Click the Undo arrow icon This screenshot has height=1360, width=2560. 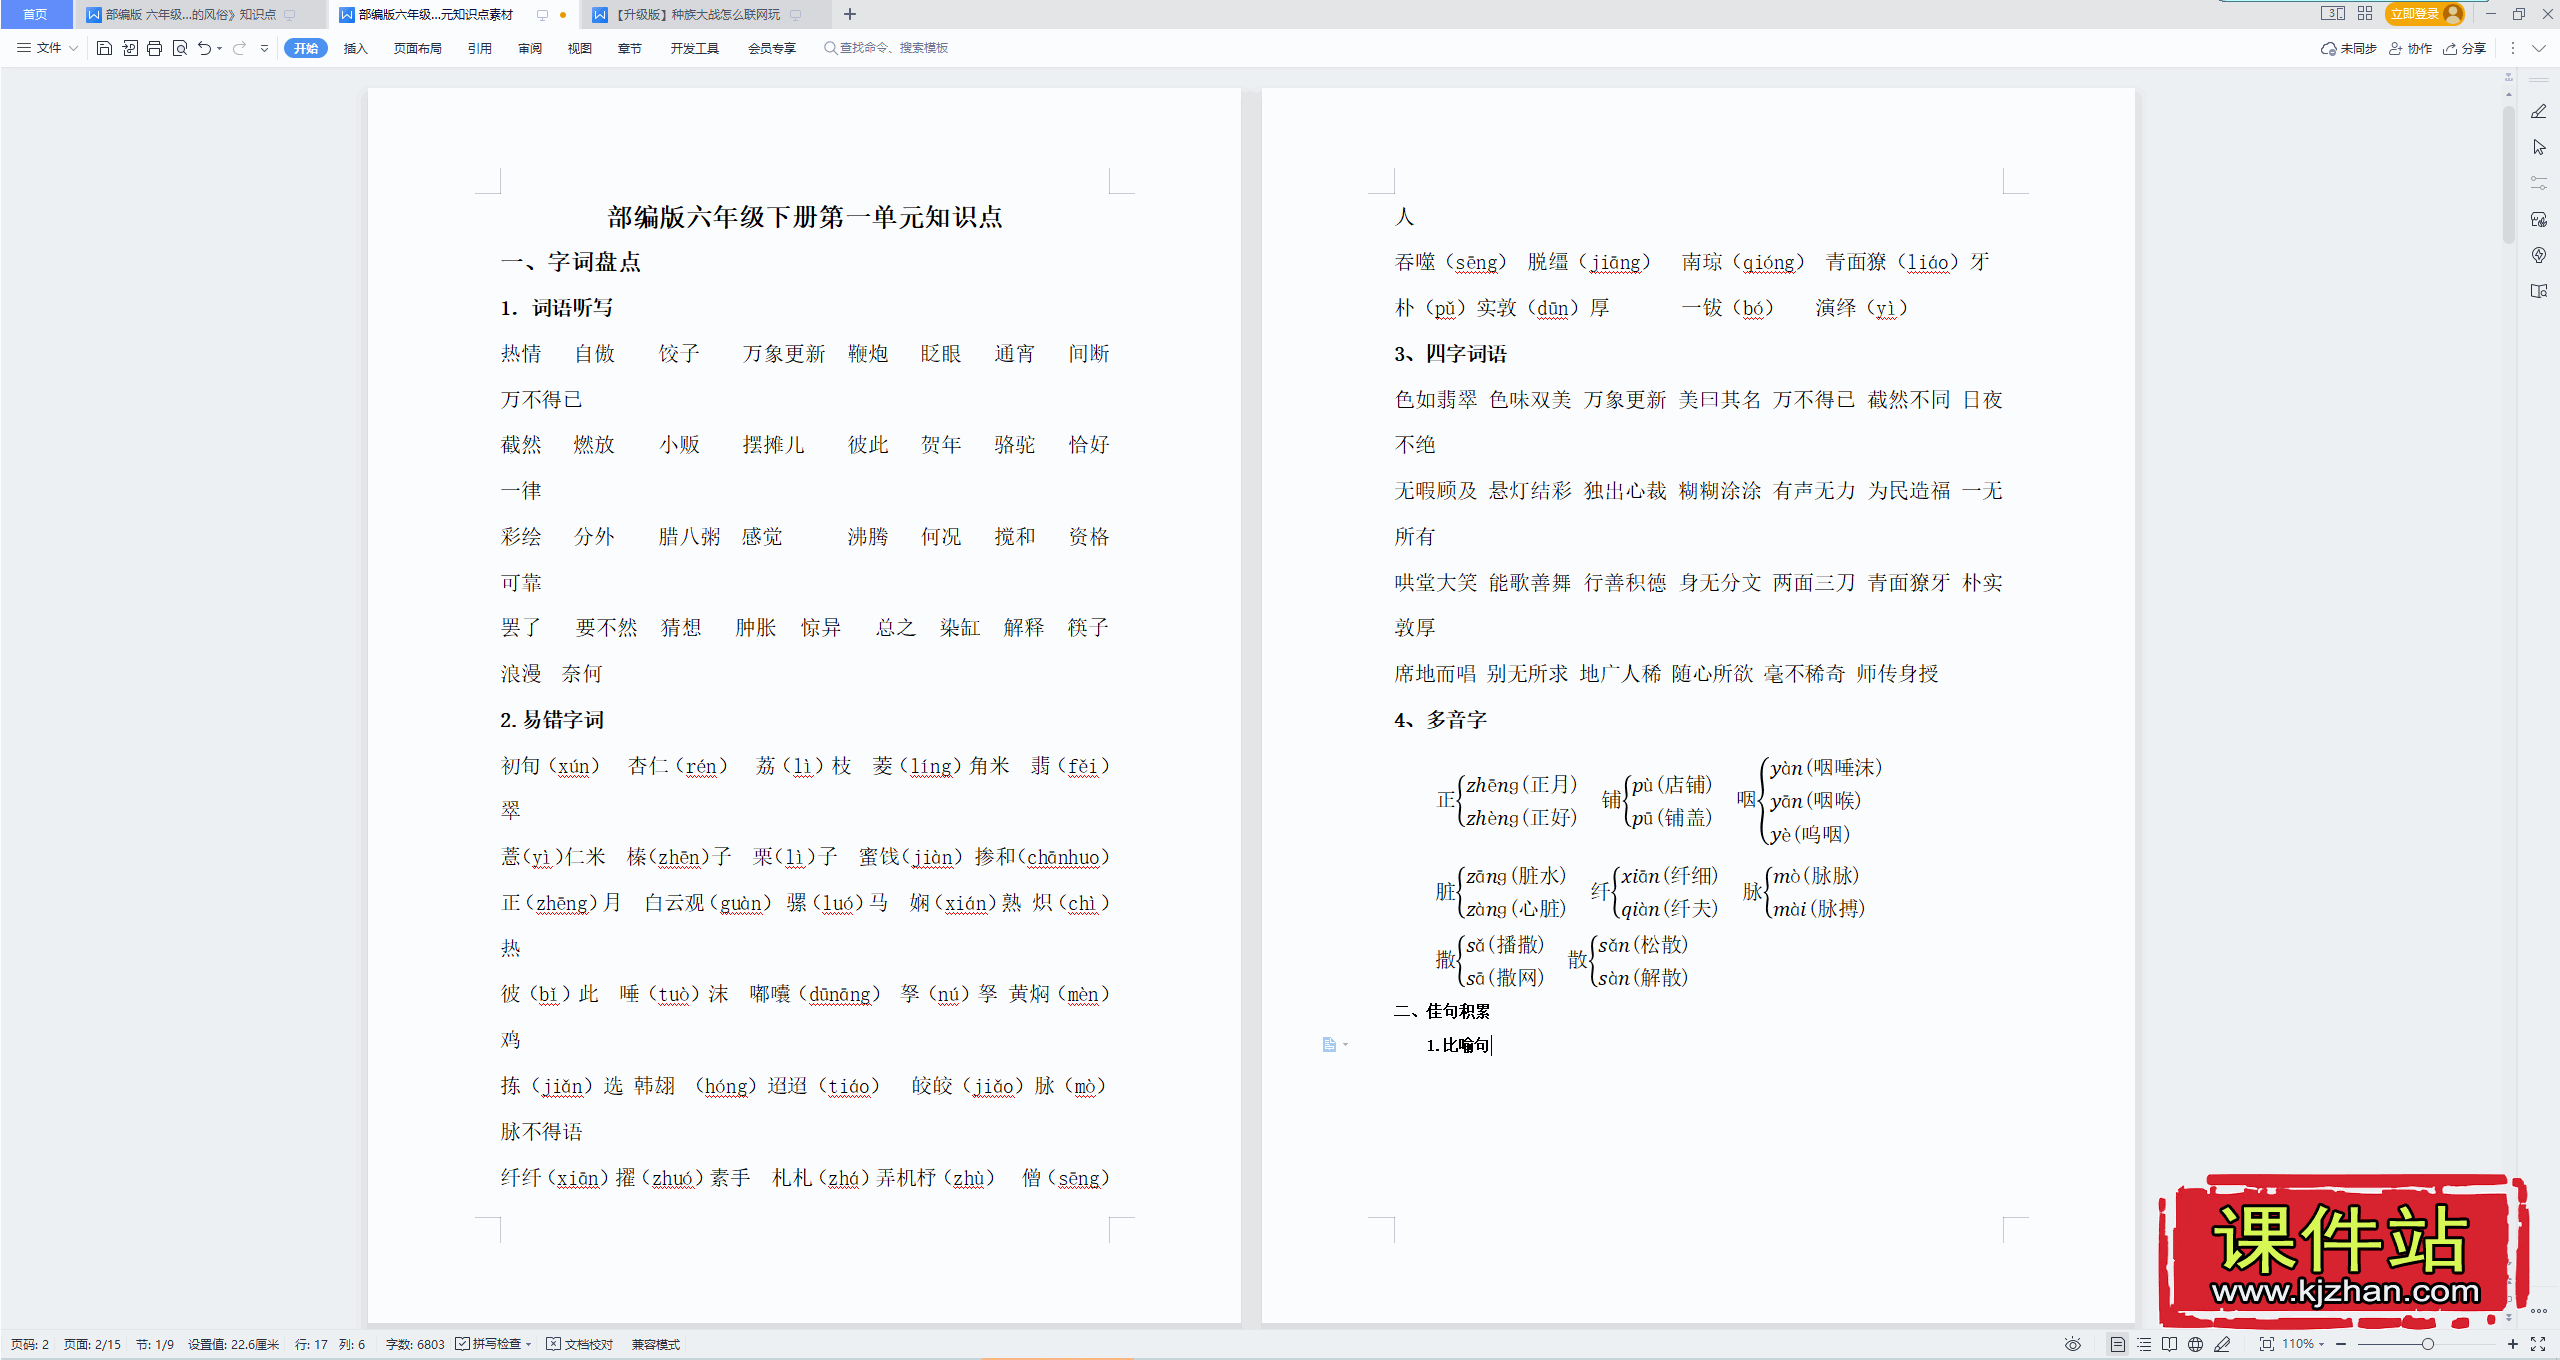[204, 48]
